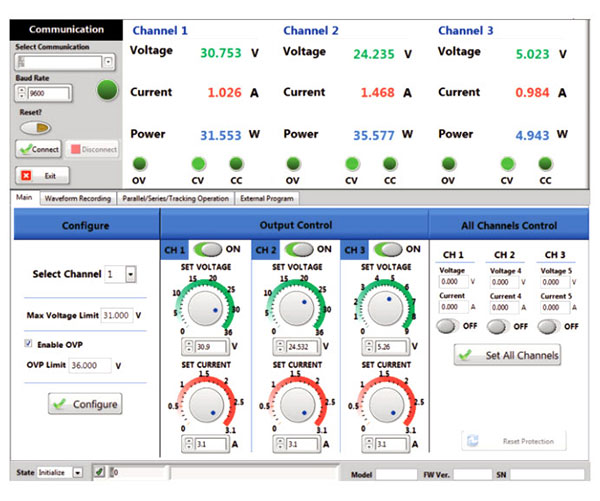This screenshot has height=501, width=600.
Task: Uncheck the Enable OVP checkbox
Action: pos(28,343)
